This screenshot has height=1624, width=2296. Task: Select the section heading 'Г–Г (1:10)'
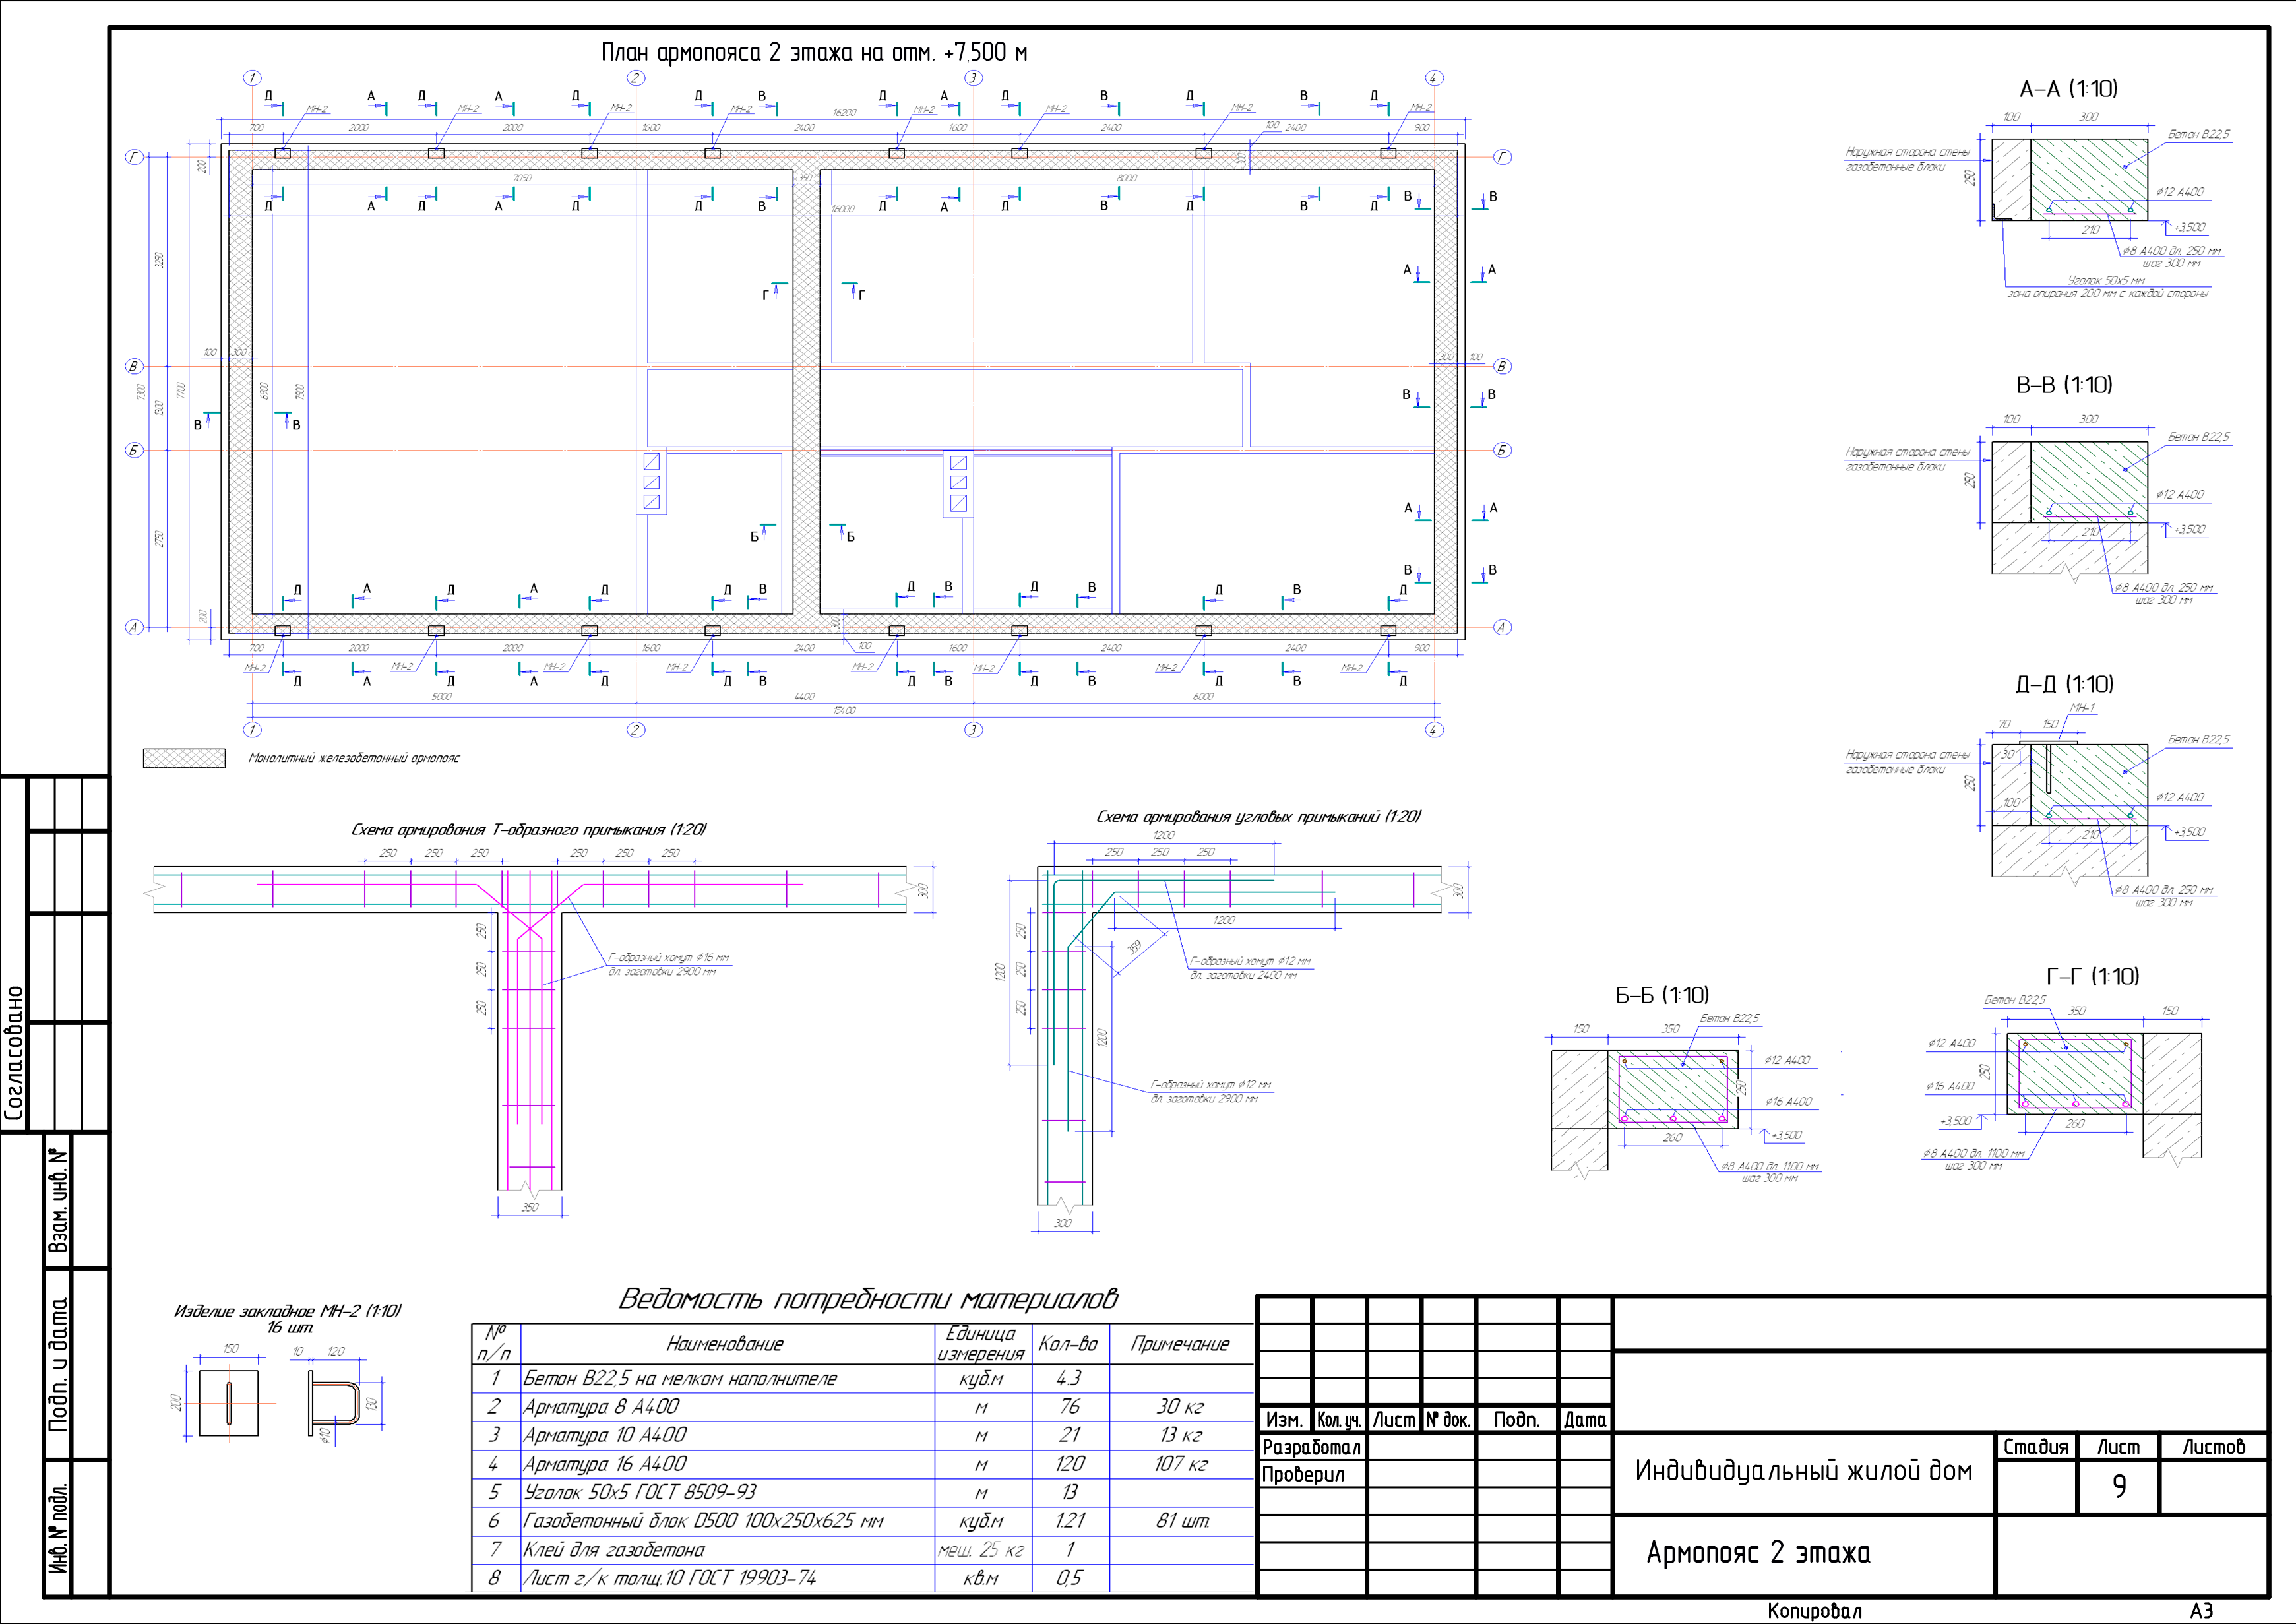tap(2093, 976)
